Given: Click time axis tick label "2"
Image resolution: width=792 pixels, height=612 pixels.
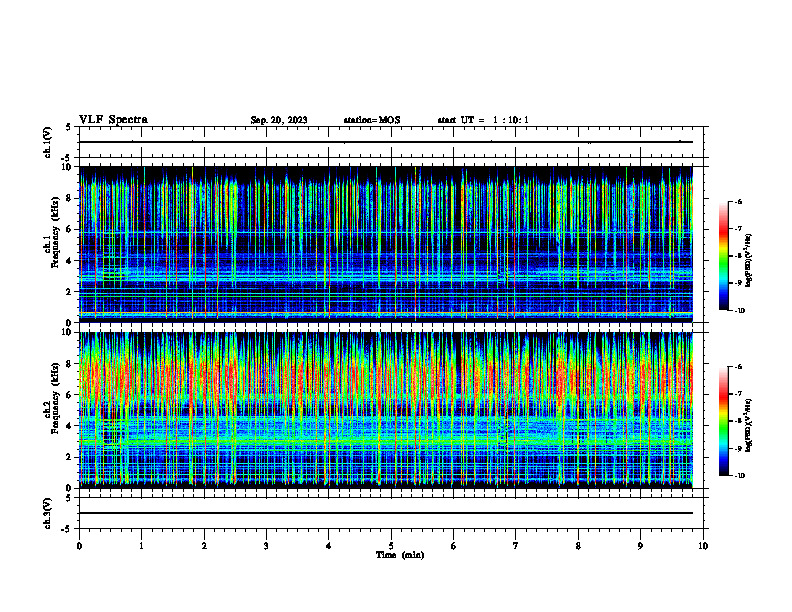Looking at the screenshot, I should pyautogui.click(x=204, y=546).
